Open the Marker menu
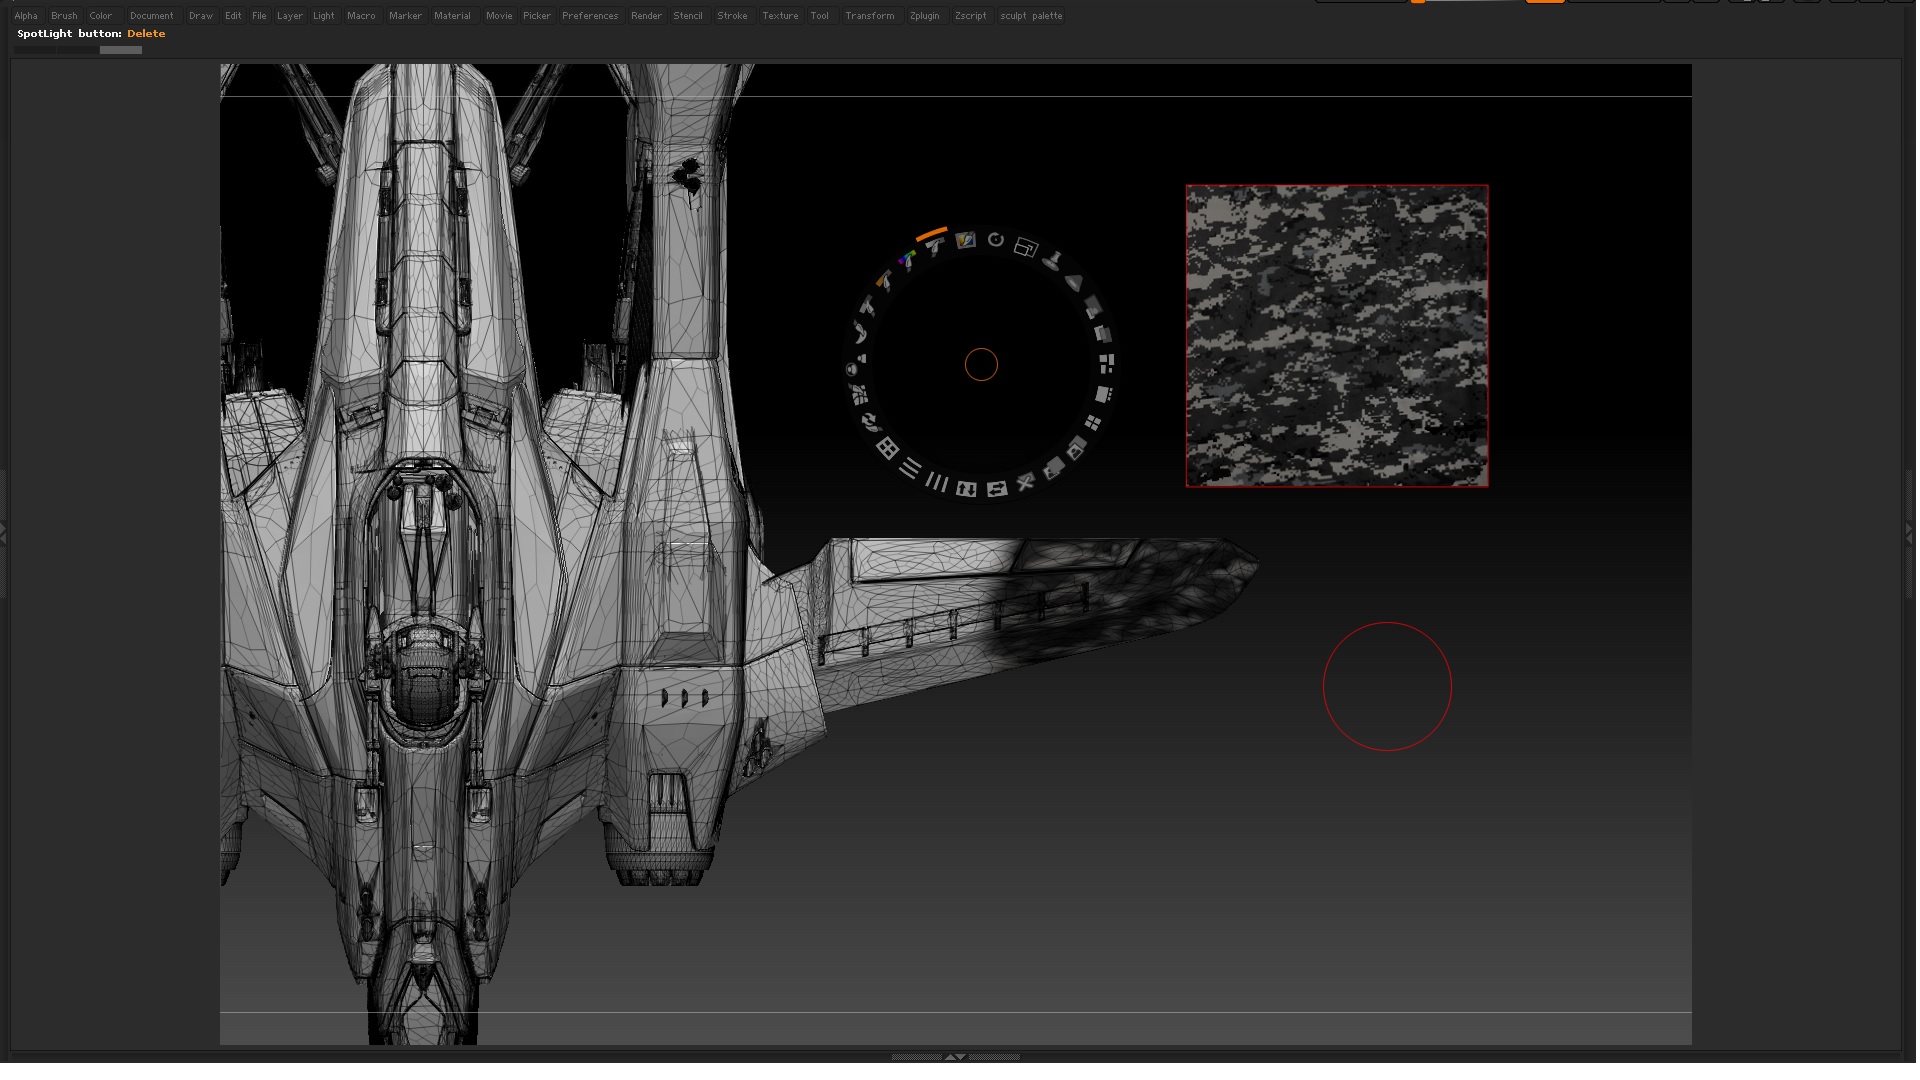Viewport: 1920px width, 1080px height. coord(405,16)
